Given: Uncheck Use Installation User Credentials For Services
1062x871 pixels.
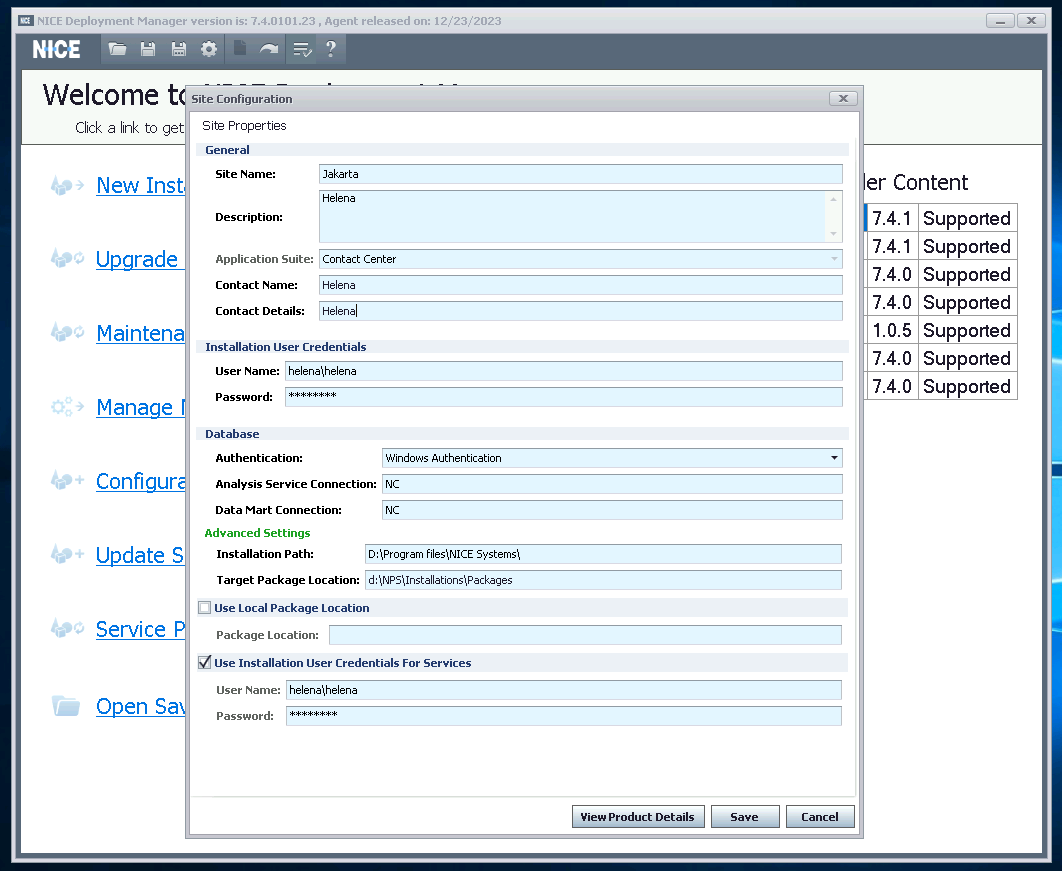Looking at the screenshot, I should (205, 662).
